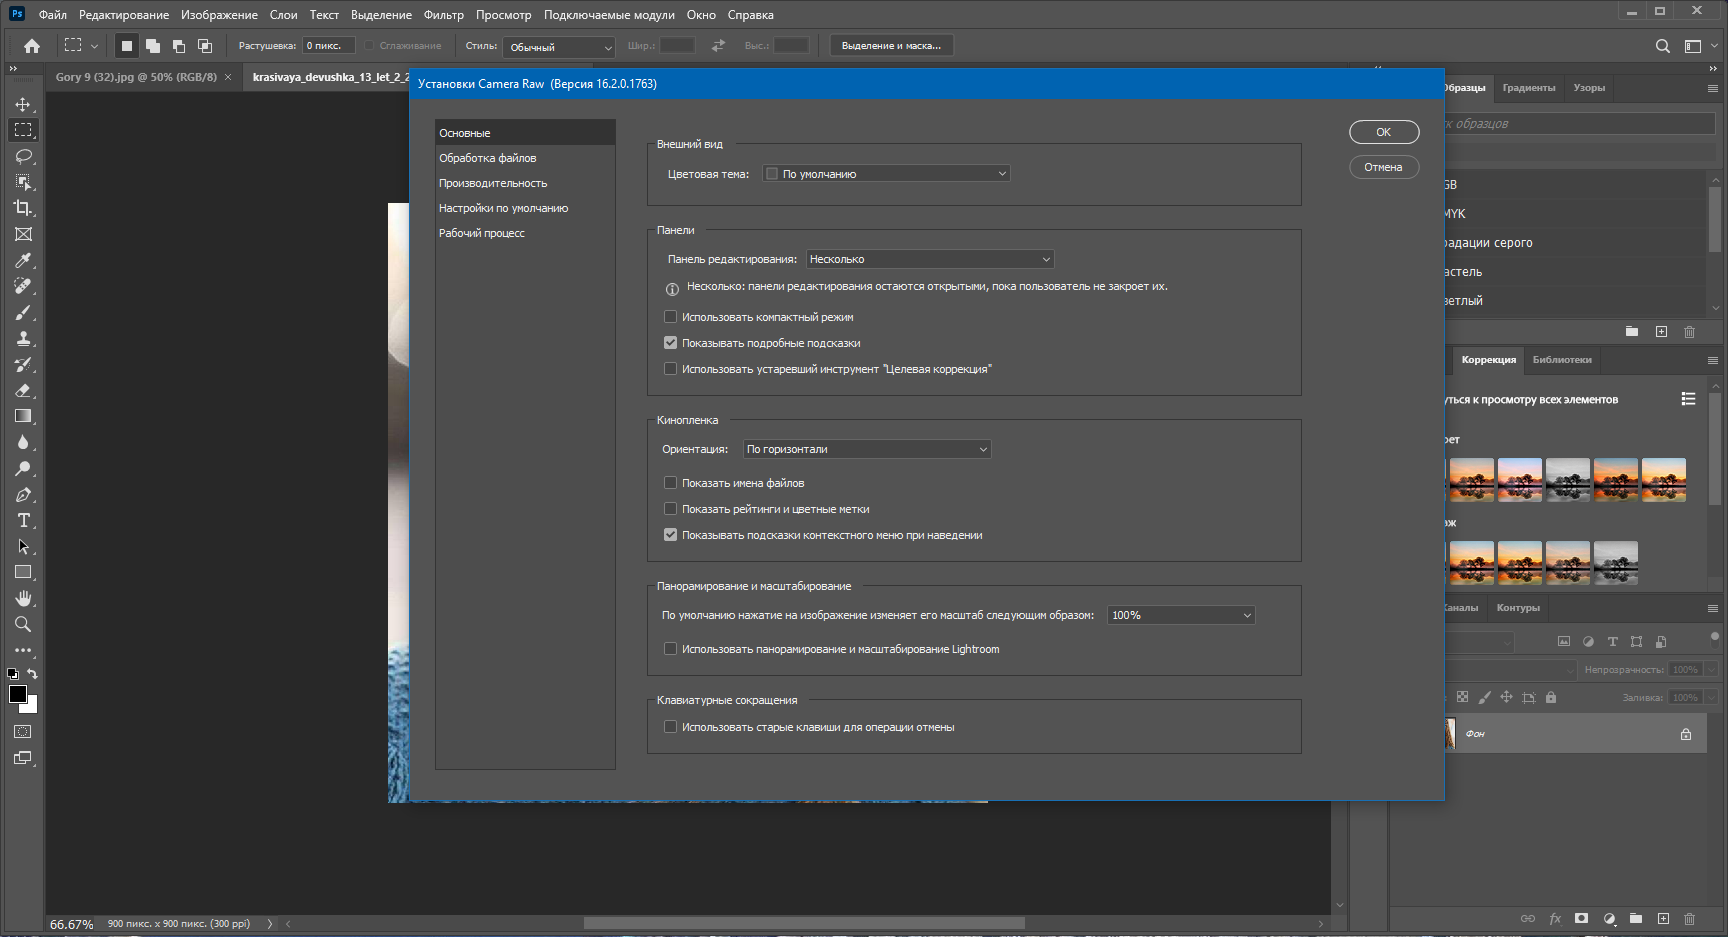Viewport: 1728px width, 937px height.
Task: Select the Horizontal Type tool
Action: (x=23, y=520)
